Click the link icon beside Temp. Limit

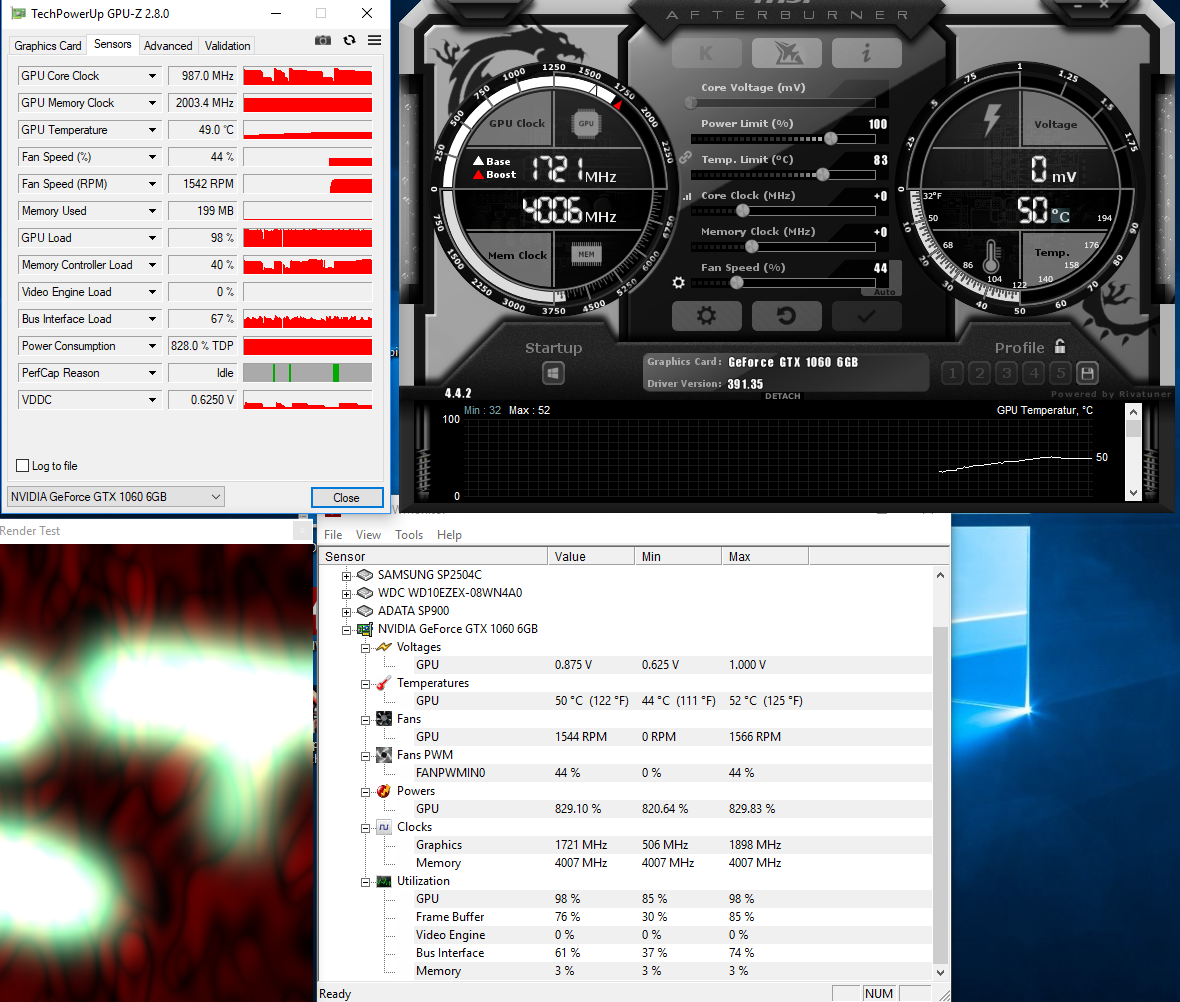[x=685, y=158]
